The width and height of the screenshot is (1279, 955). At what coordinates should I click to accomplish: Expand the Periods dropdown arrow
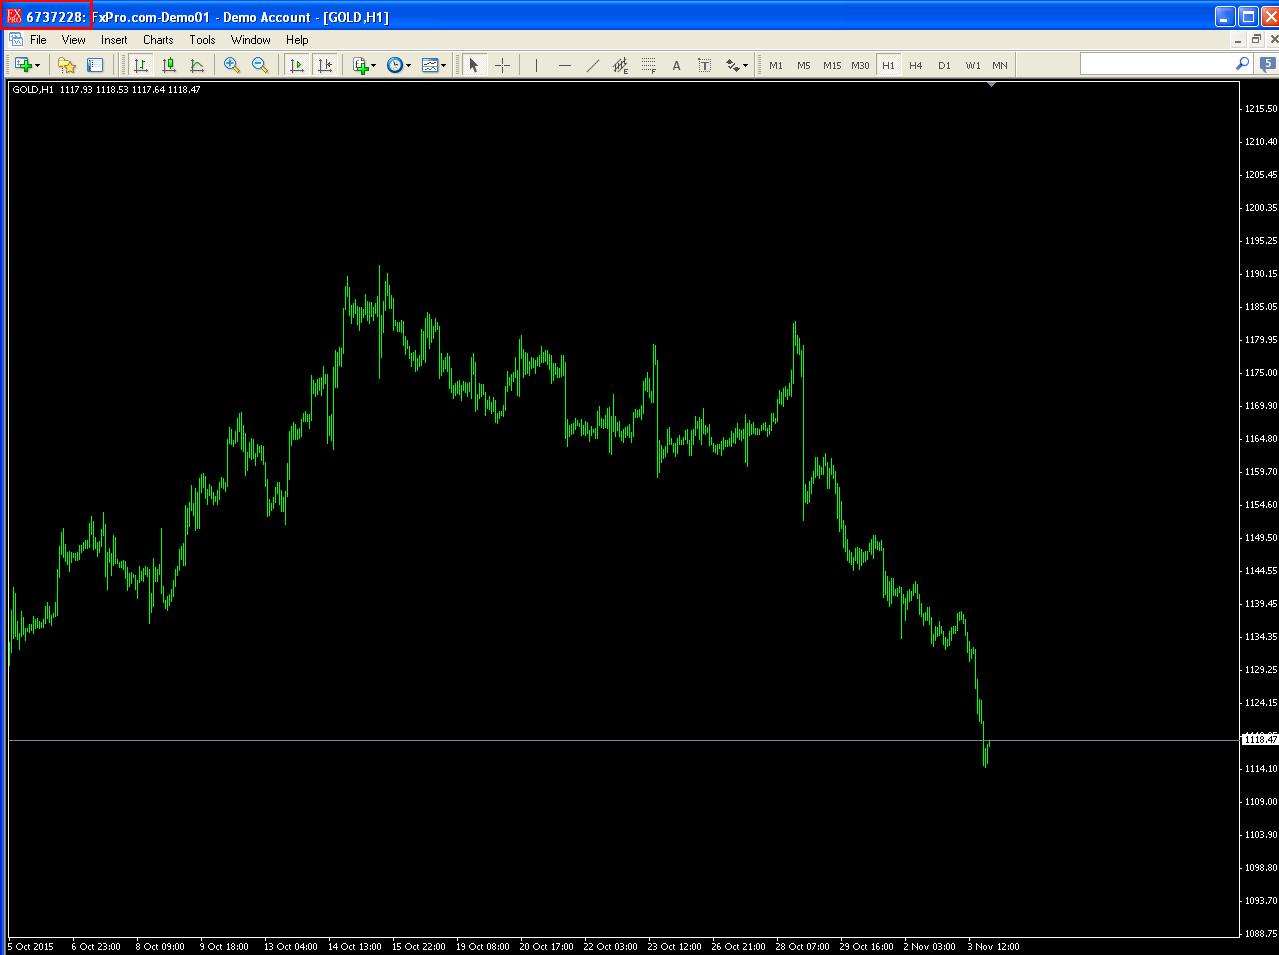tap(408, 66)
